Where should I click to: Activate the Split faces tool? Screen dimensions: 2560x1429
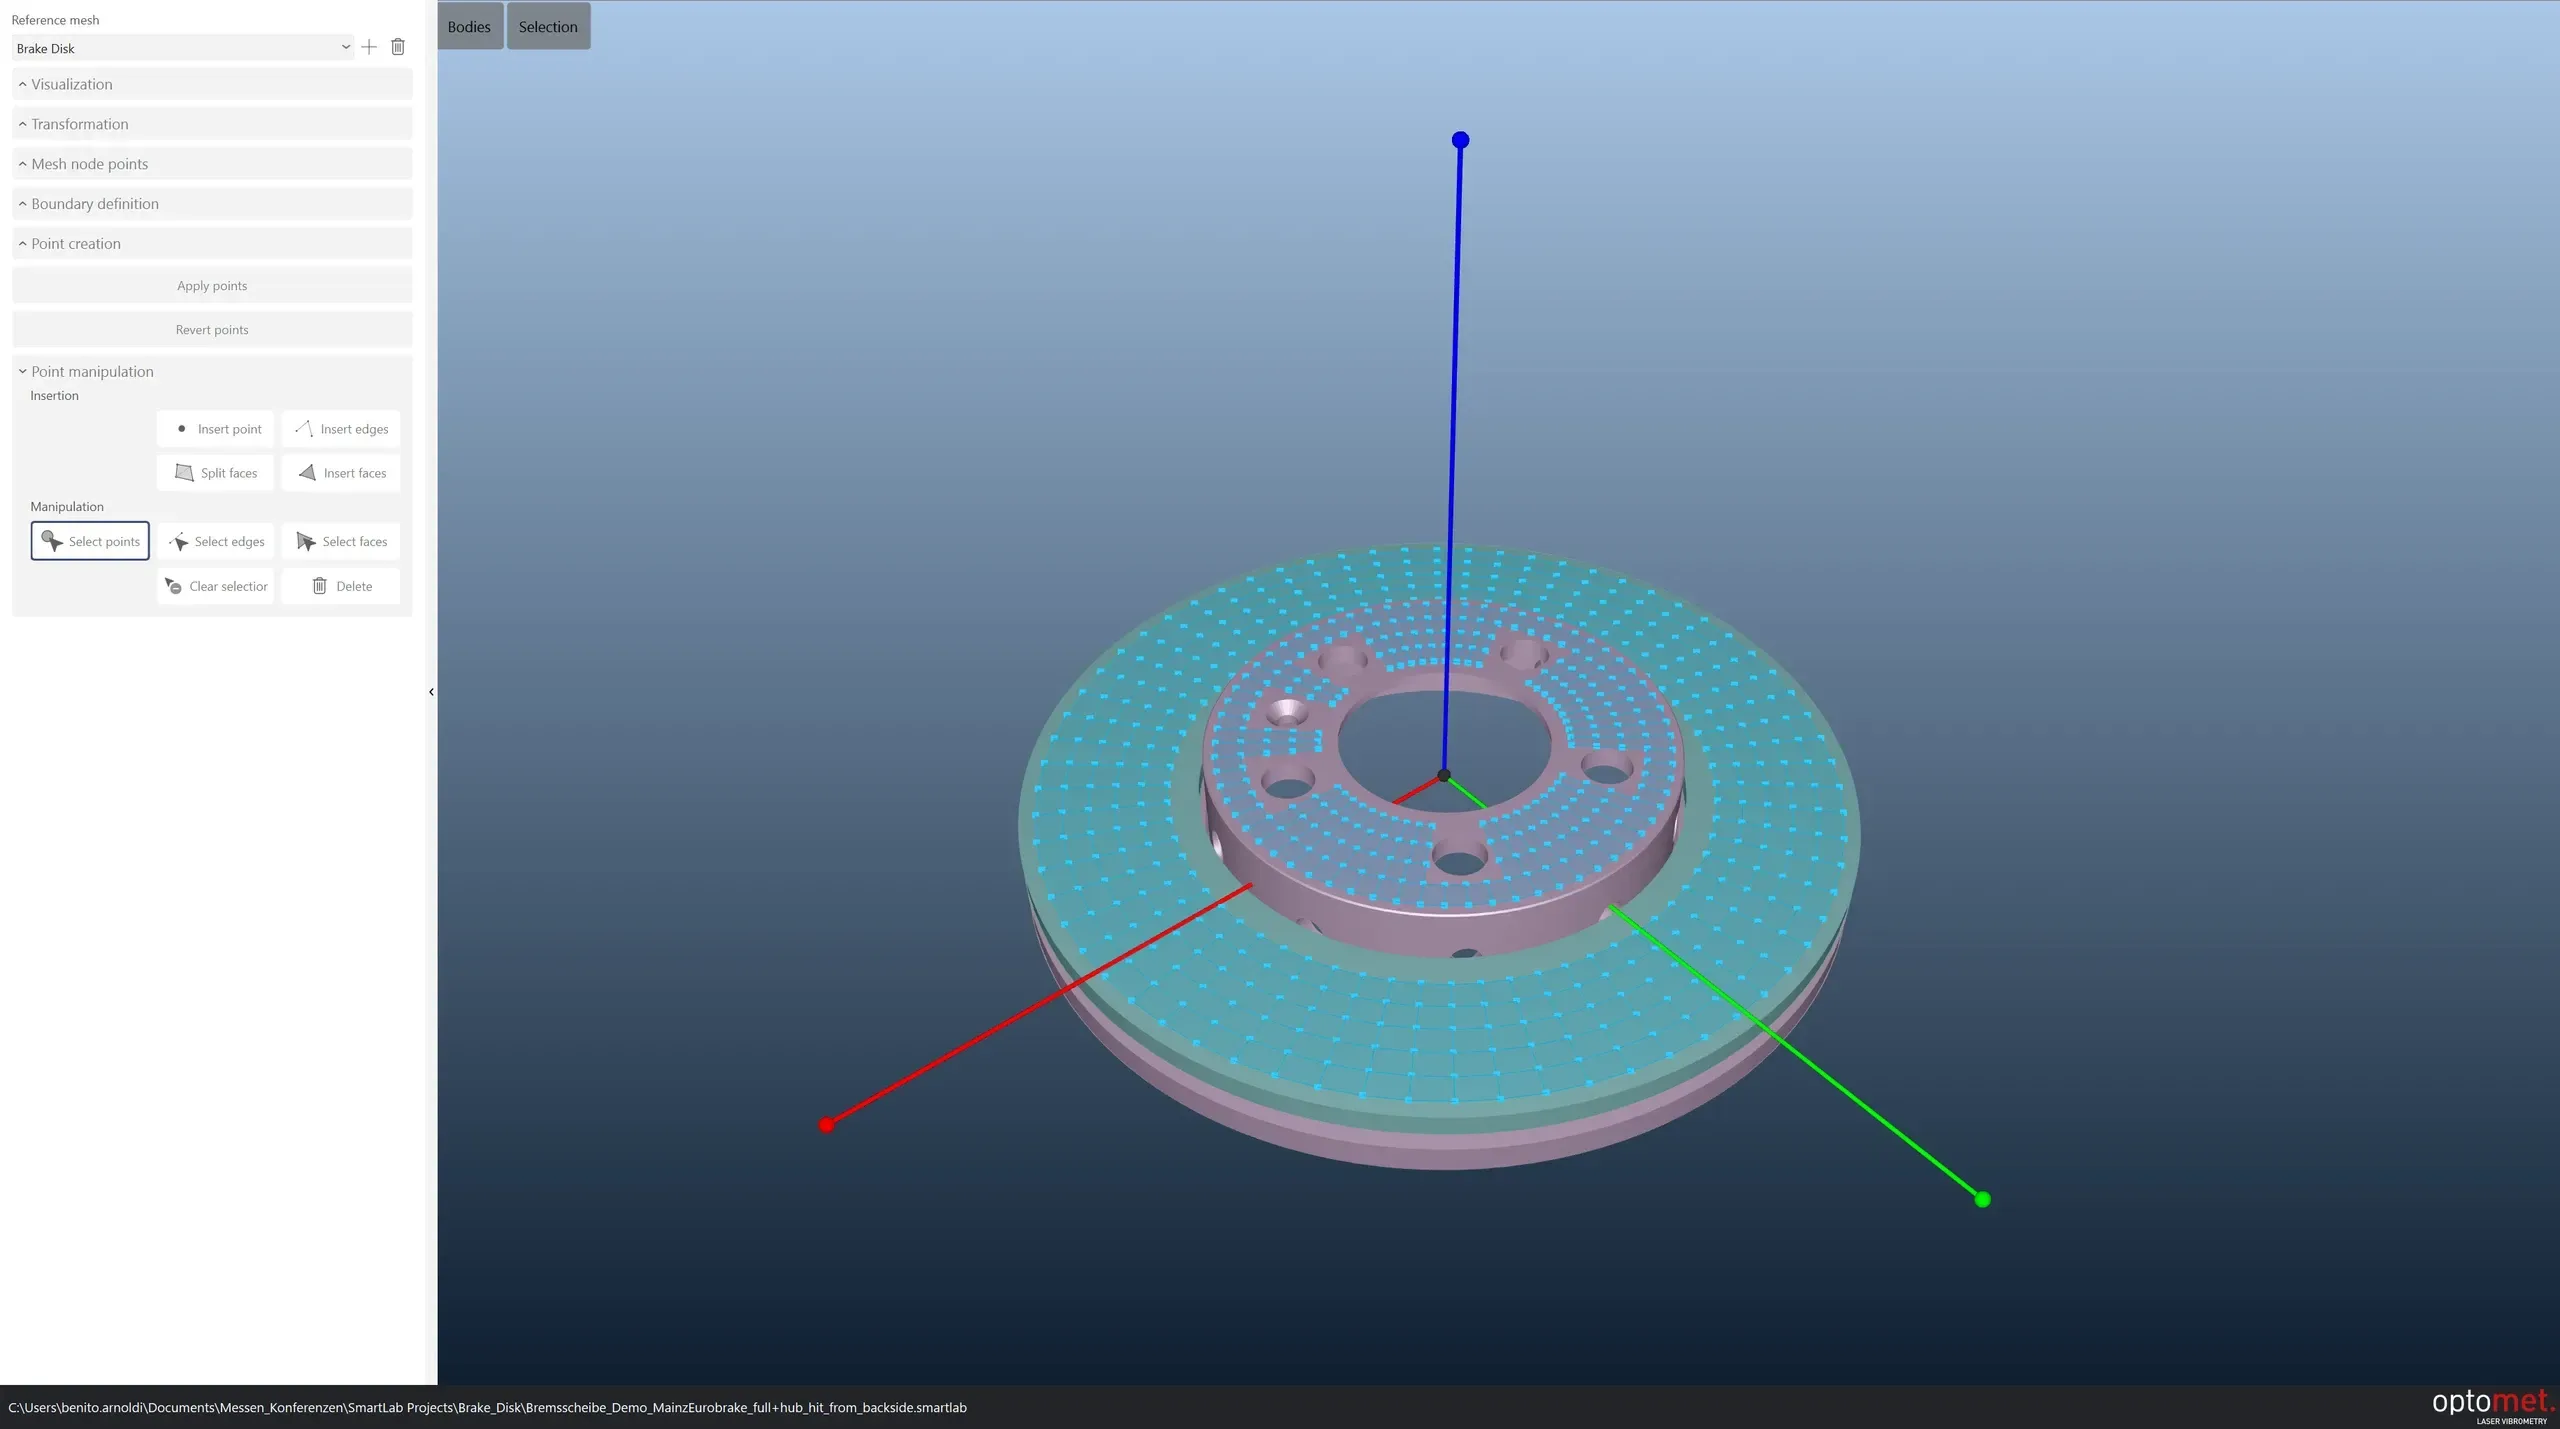coord(216,473)
